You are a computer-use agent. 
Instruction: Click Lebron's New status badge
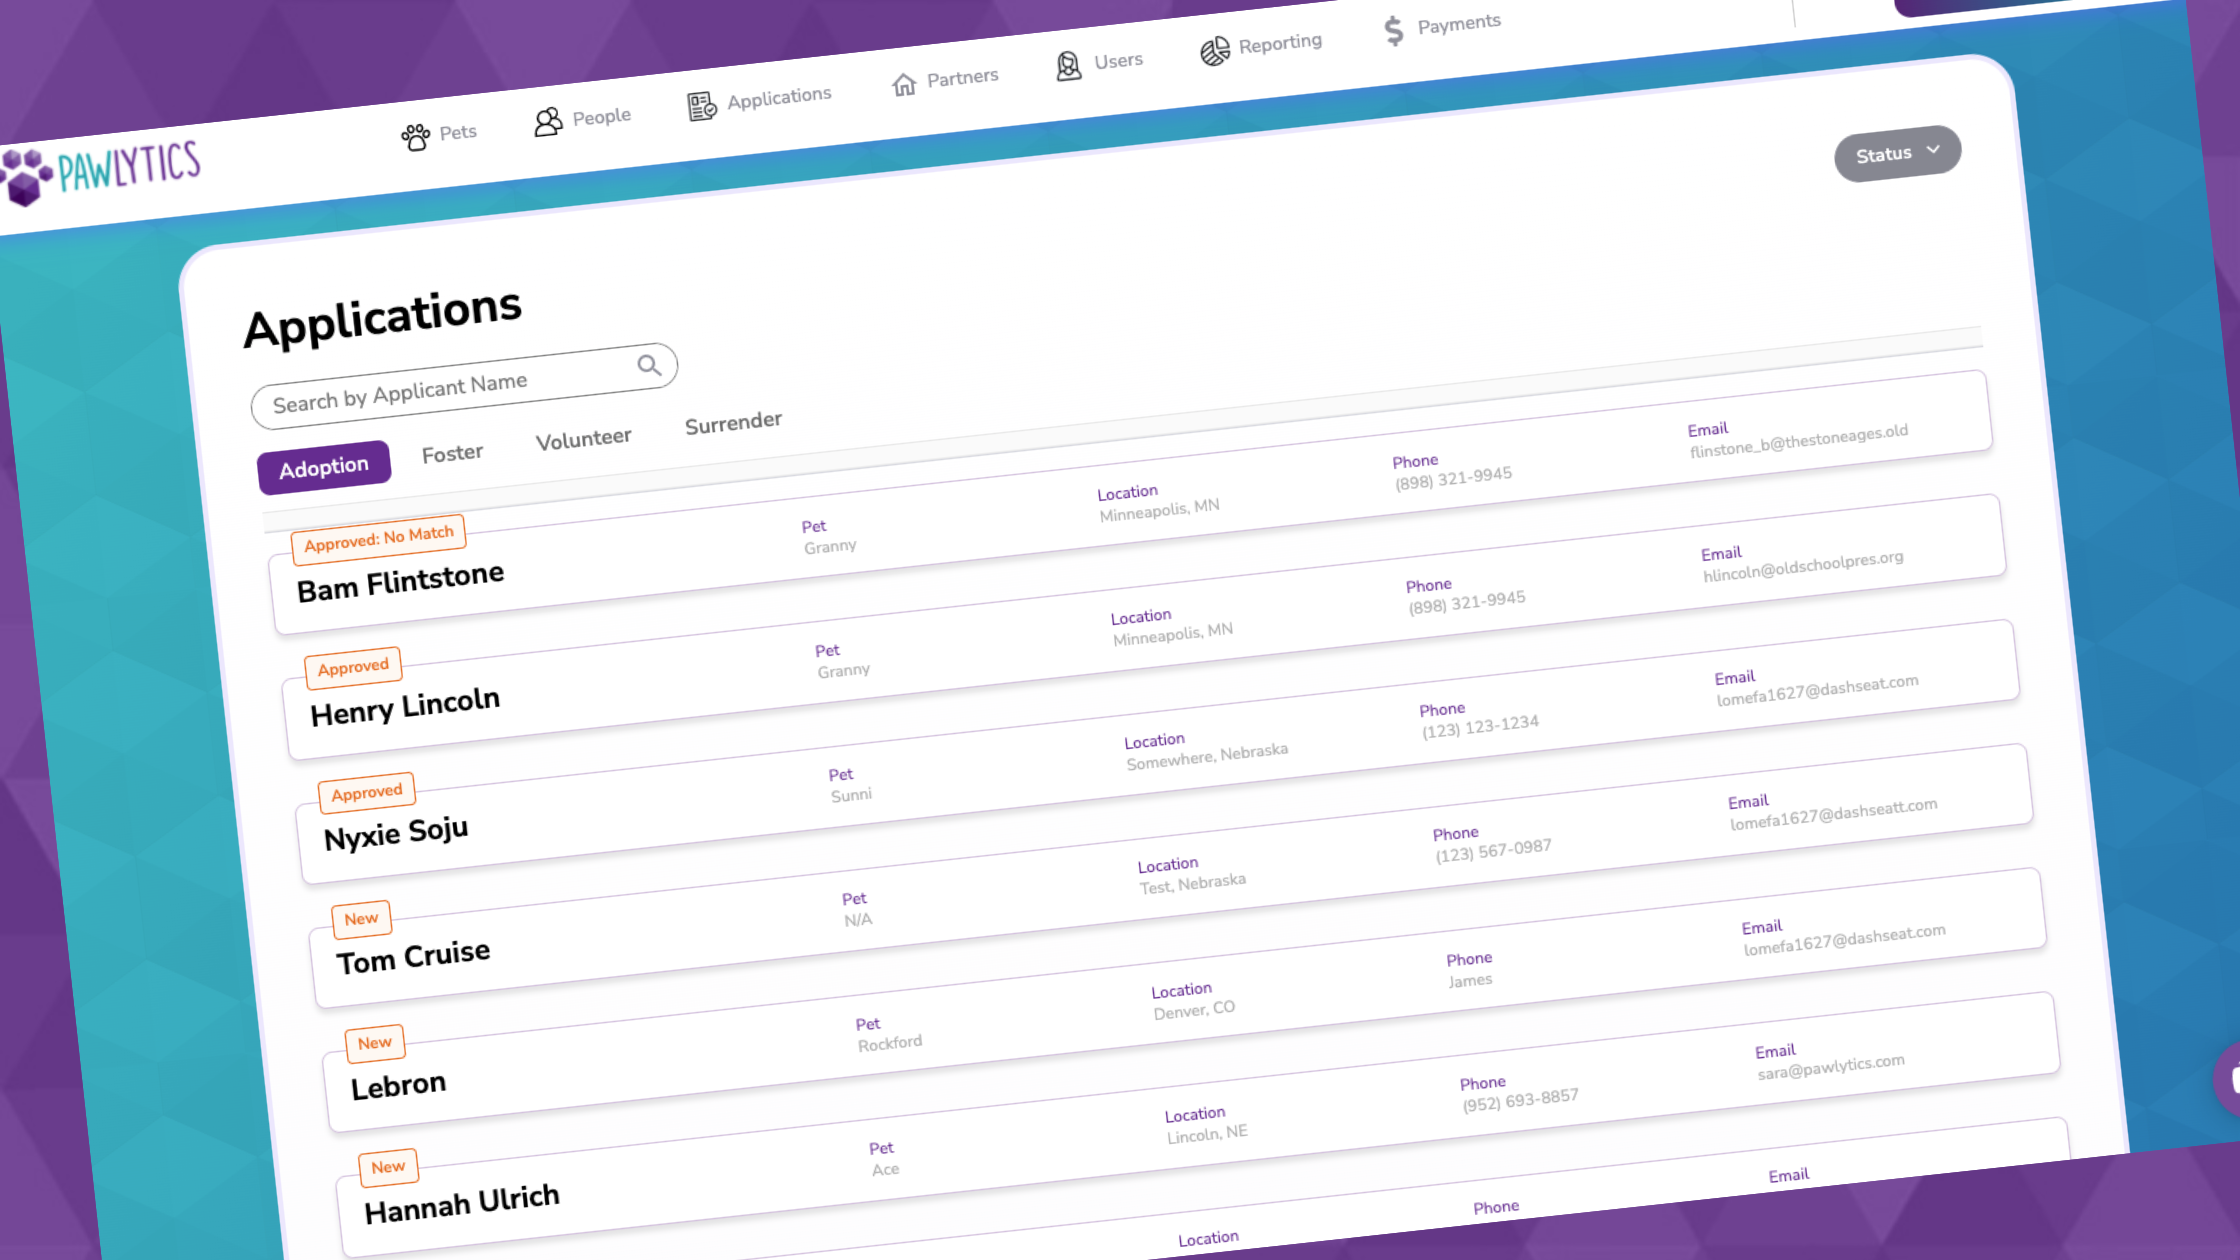[x=375, y=1043]
